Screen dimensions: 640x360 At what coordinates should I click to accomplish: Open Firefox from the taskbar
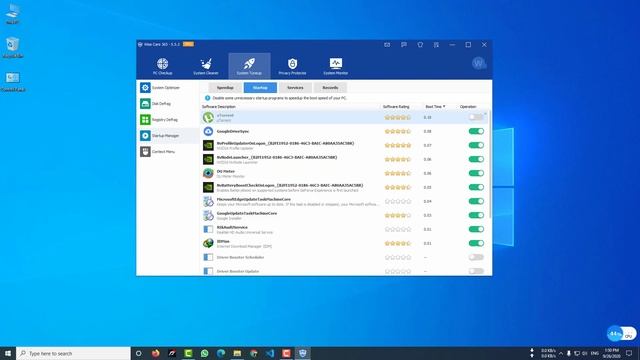(156, 353)
